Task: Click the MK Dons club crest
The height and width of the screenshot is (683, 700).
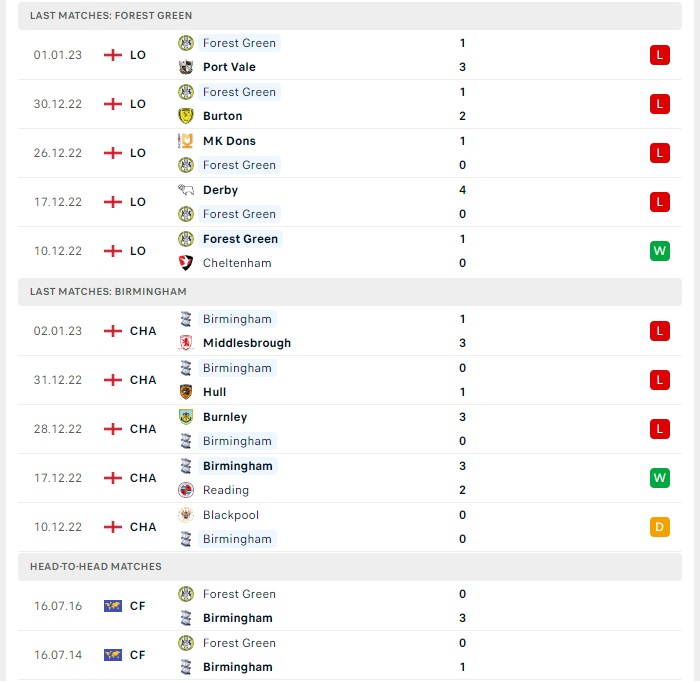Action: click(186, 141)
